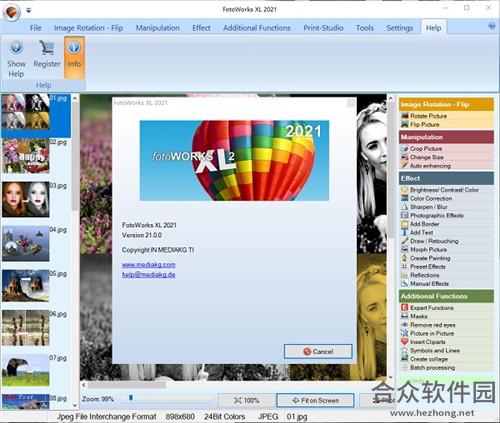The height and width of the screenshot is (423, 500).
Task: Select the elephant thumbnail 07.jpg
Action: point(26,370)
